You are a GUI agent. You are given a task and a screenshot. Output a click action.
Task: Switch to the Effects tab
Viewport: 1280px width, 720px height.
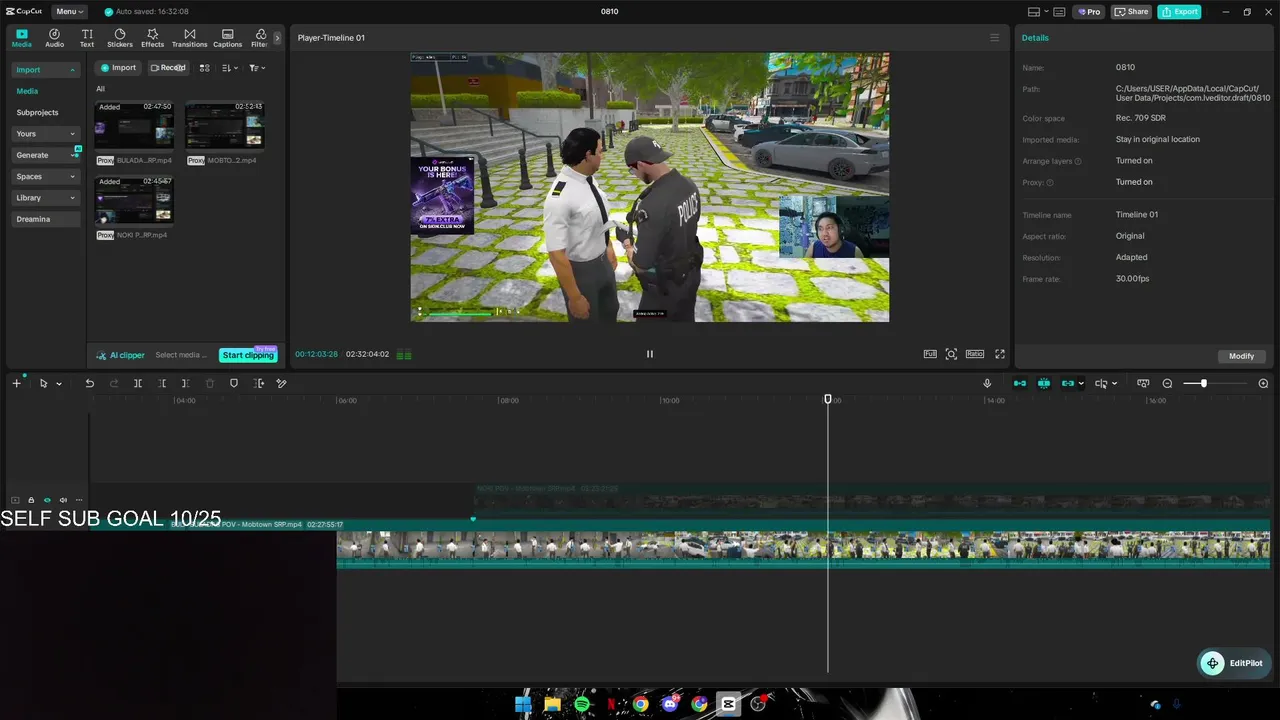[x=152, y=38]
